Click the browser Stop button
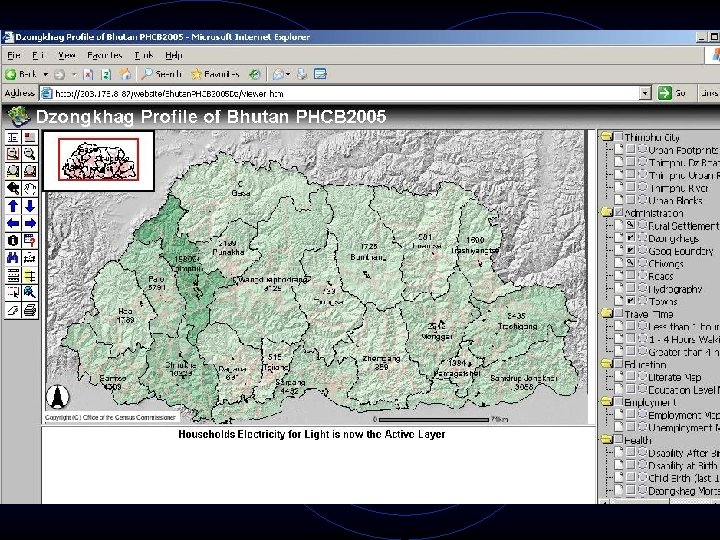This screenshot has height=540, width=720. click(x=88, y=74)
